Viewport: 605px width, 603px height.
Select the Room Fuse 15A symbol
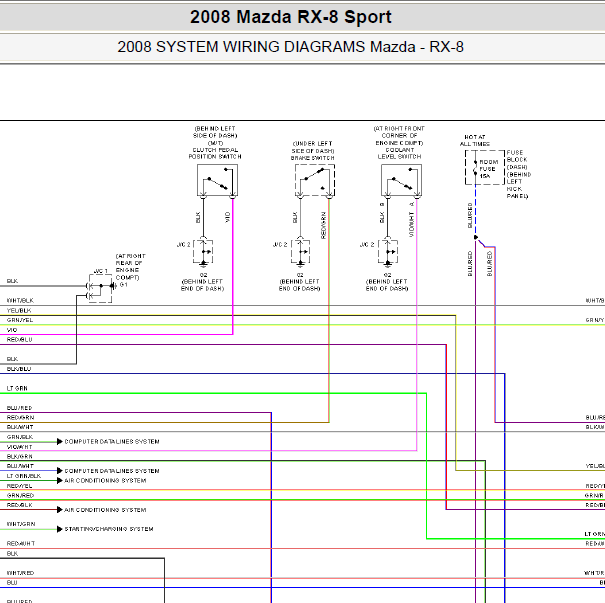click(485, 167)
